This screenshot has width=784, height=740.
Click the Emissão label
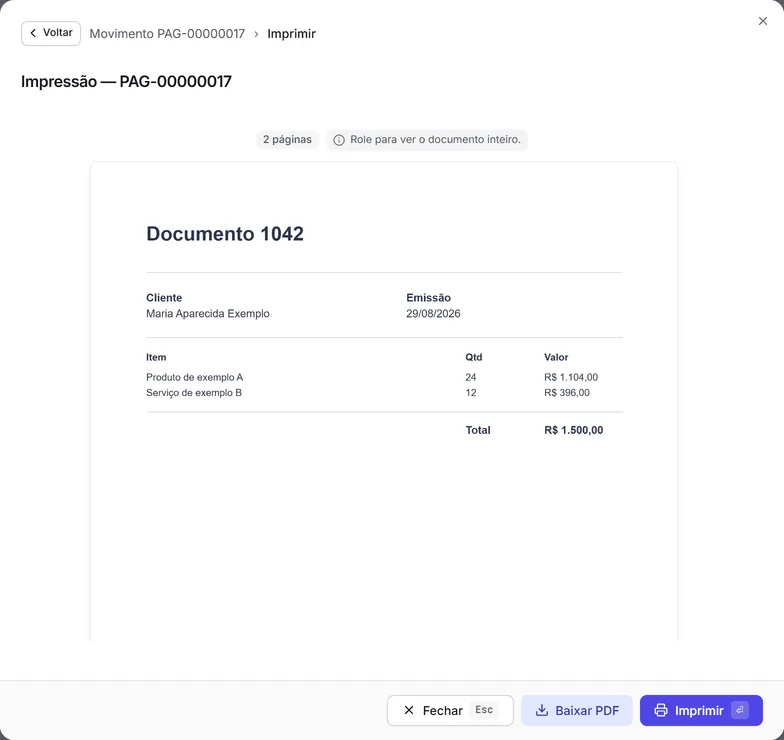click(428, 298)
